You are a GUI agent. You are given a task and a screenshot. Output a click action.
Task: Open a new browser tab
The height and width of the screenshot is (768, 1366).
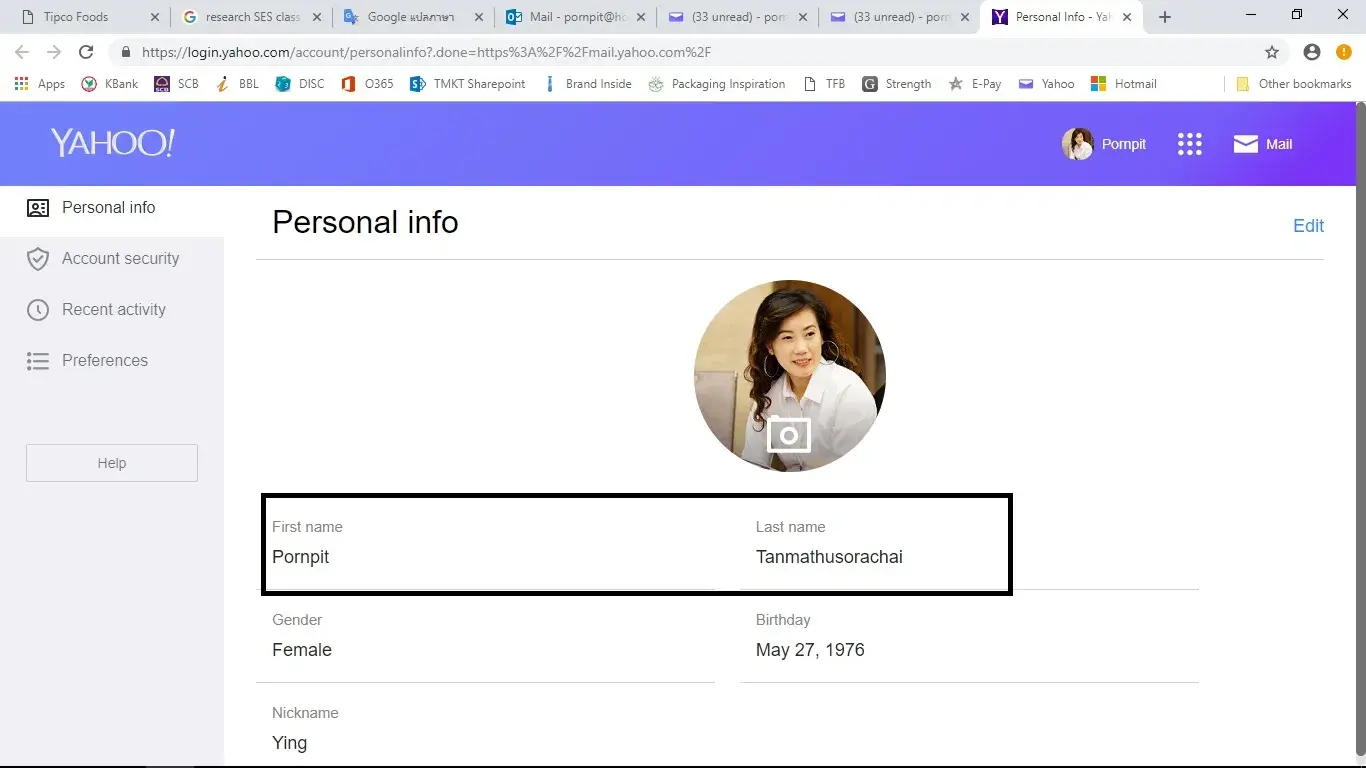(x=1164, y=17)
